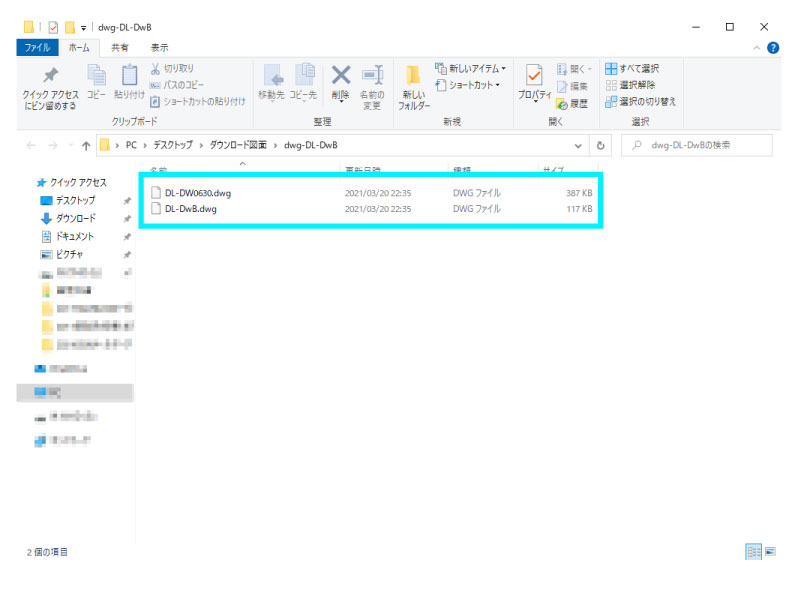Click the search box for dwg-DL-DwB
800x600 pixels.
pos(705,145)
